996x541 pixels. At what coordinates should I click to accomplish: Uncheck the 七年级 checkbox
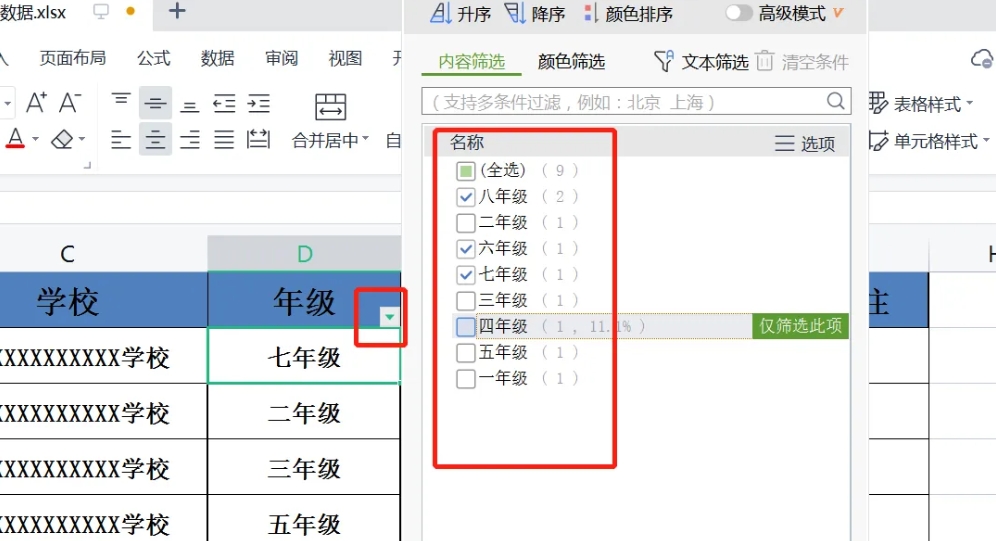pos(466,275)
